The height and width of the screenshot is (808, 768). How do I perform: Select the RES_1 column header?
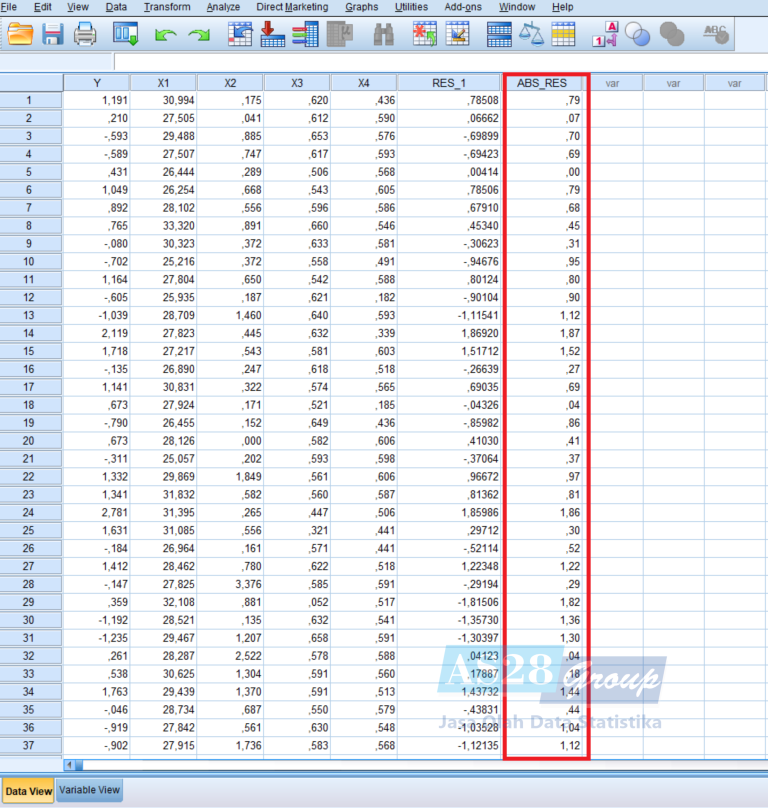[448, 83]
